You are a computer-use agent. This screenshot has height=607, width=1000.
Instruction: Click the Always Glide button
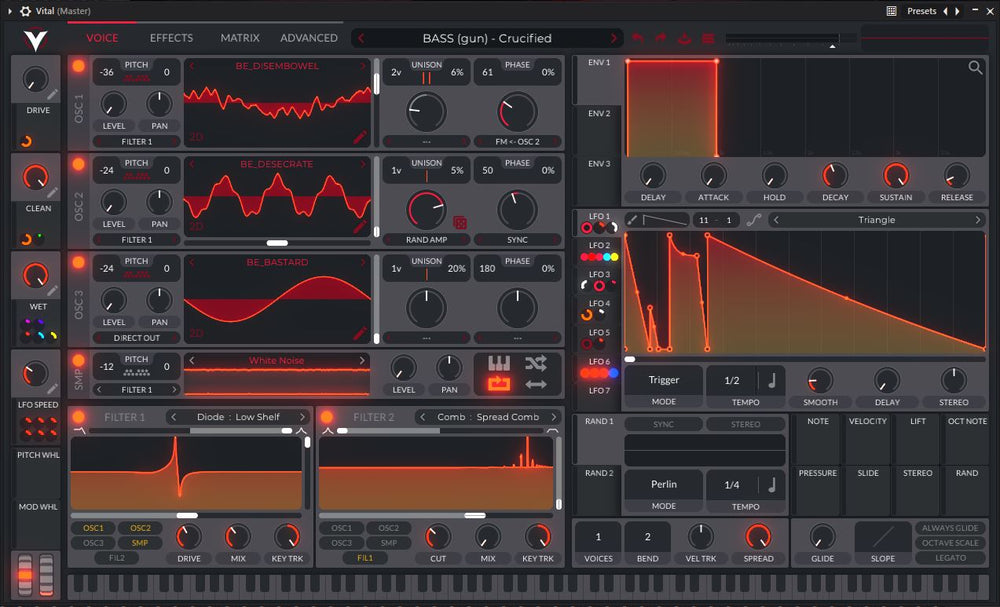click(x=950, y=528)
